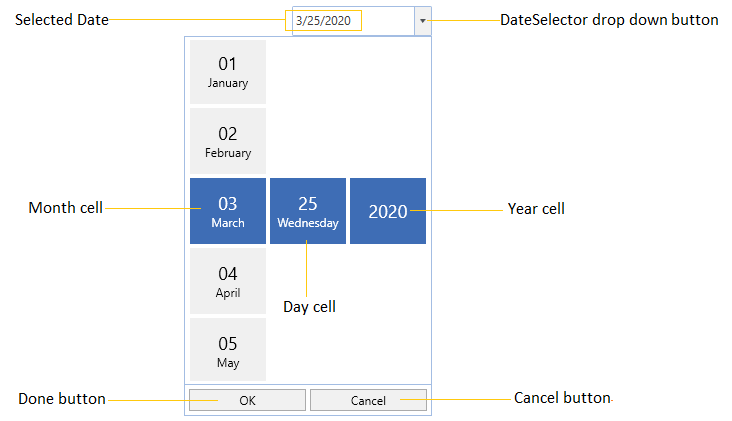The width and height of the screenshot is (732, 421).
Task: Click the date field showing 3/25/2020
Action: click(353, 21)
